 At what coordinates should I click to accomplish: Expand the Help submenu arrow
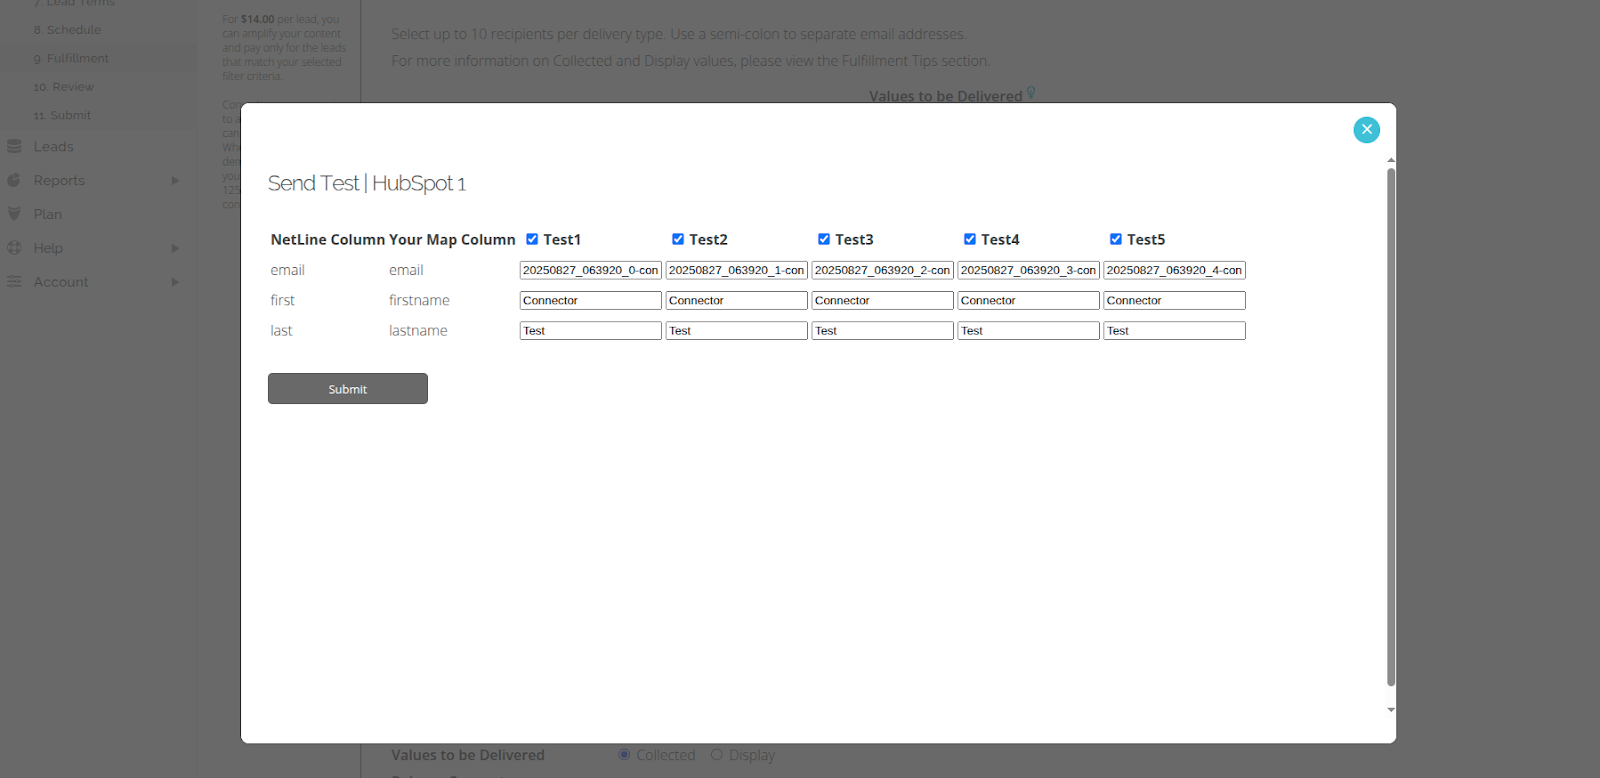tap(175, 248)
